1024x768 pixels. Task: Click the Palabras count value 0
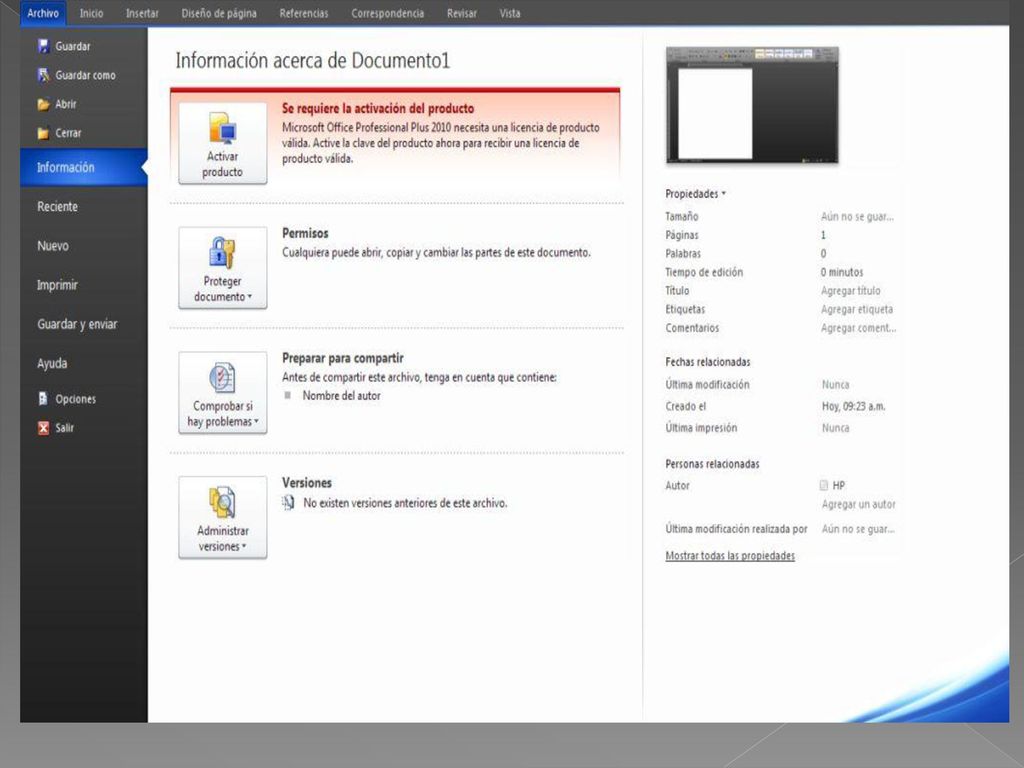(824, 253)
